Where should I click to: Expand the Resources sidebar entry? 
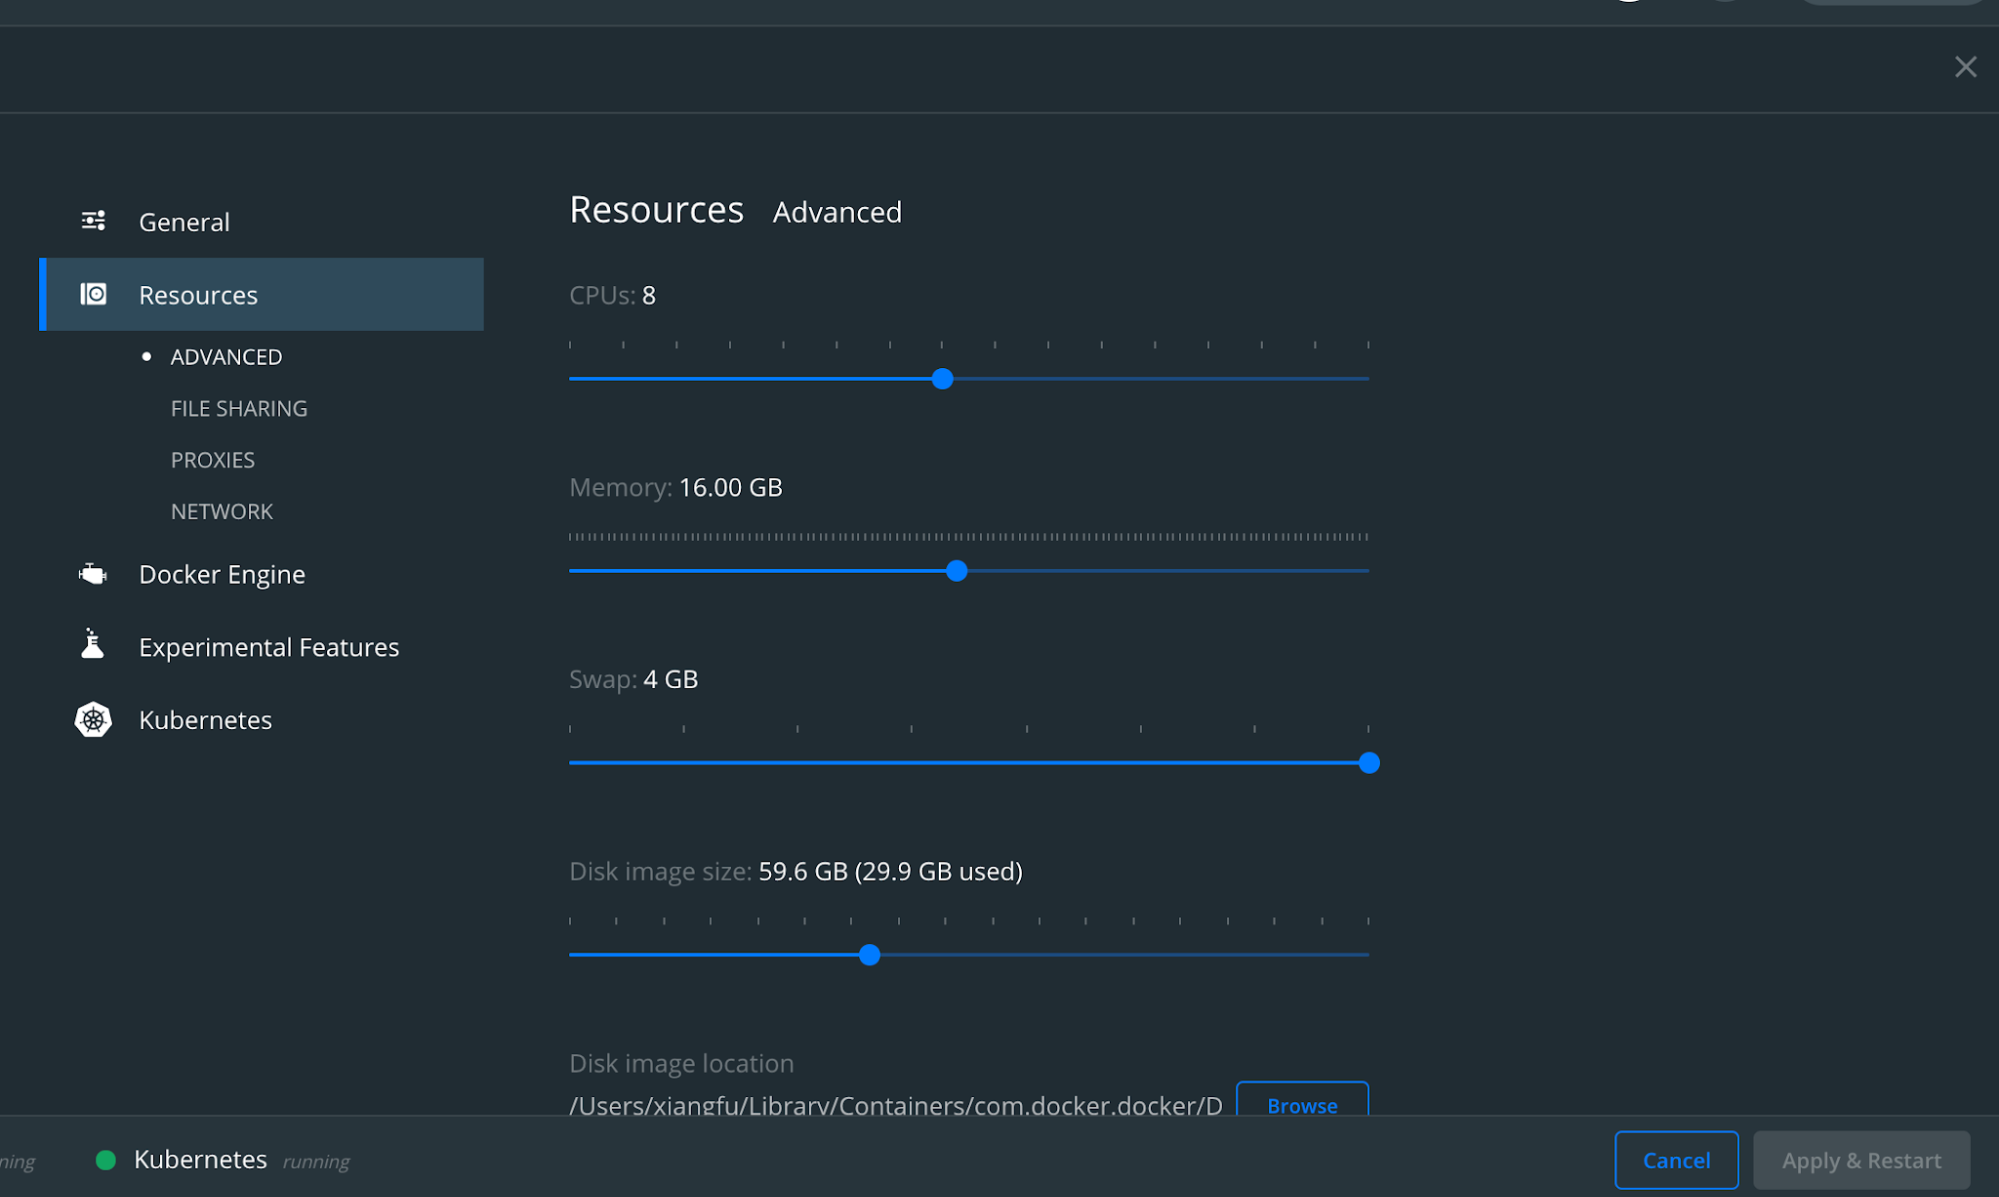pyautogui.click(x=197, y=294)
